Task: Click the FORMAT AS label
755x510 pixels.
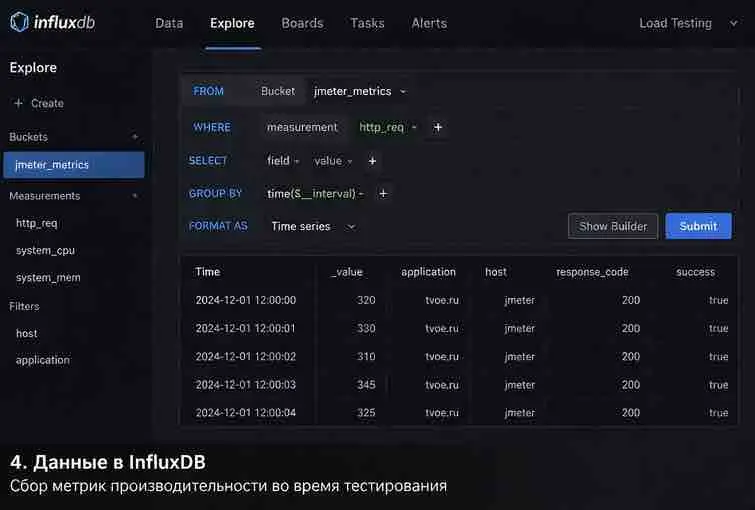Action: coord(218,226)
